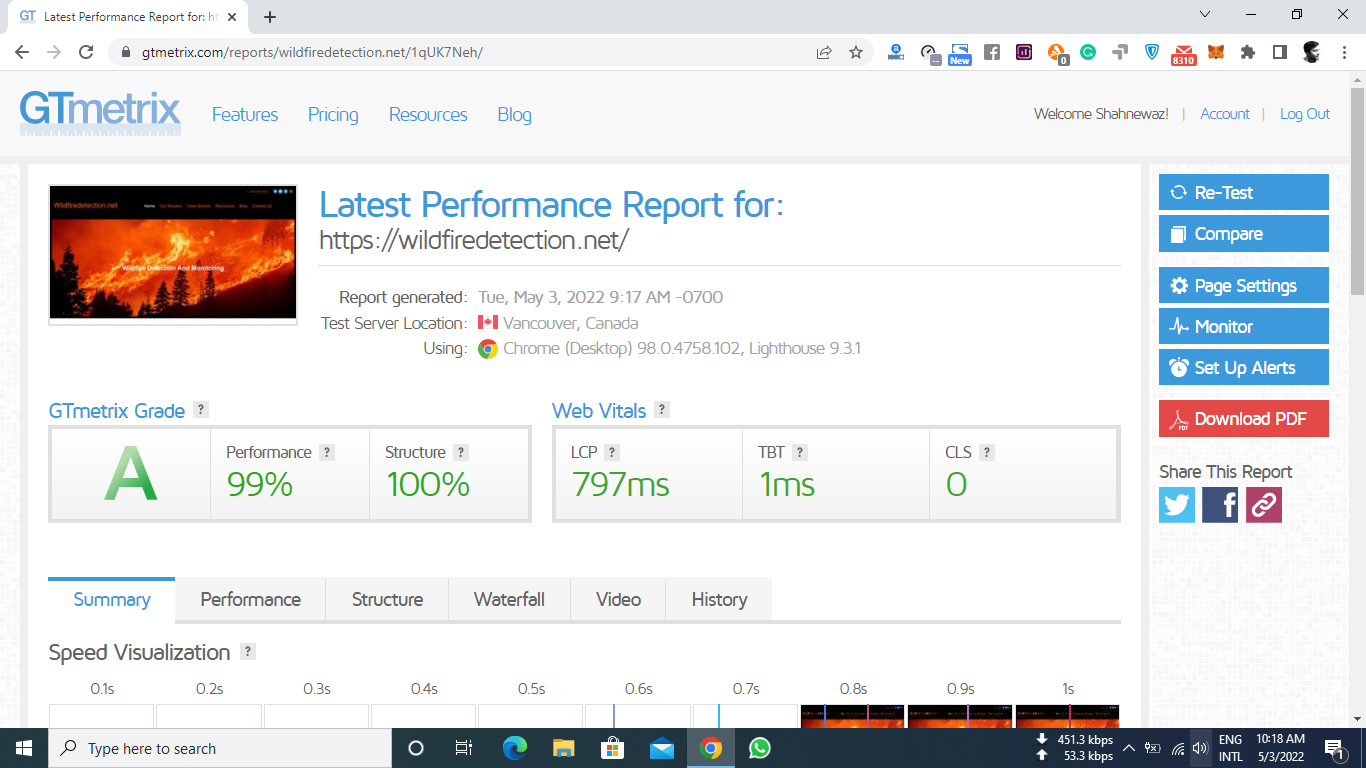Share report via Facebook icon
The width and height of the screenshot is (1366, 768).
click(x=1220, y=505)
